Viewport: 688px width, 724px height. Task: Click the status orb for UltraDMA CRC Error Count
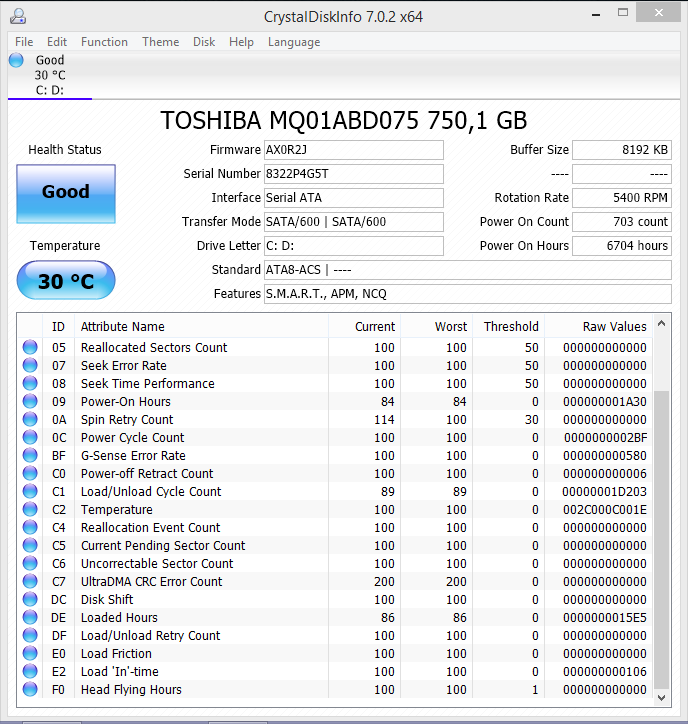(30, 581)
